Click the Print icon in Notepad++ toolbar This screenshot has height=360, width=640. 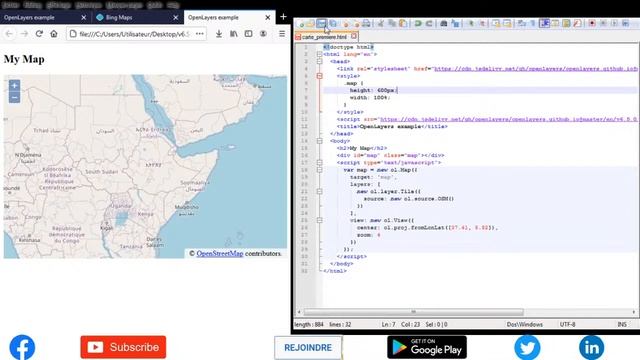point(366,24)
